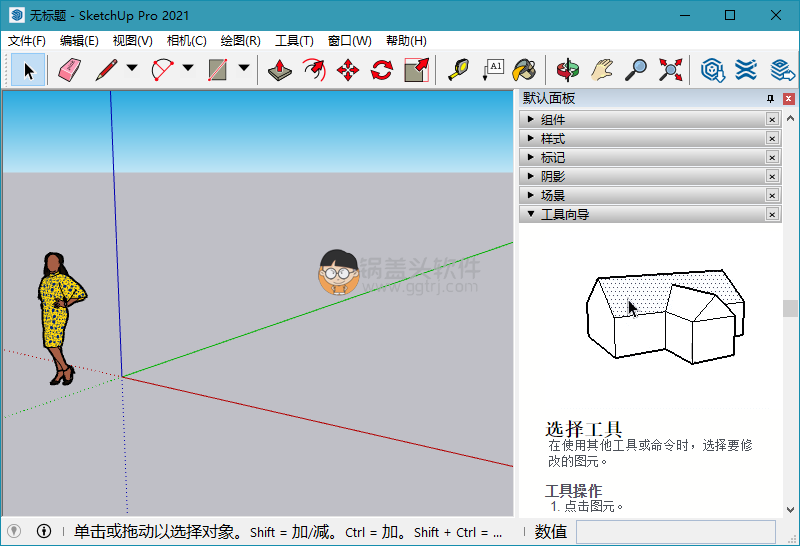Select the Push/Pull tool
800x546 pixels.
[280, 70]
